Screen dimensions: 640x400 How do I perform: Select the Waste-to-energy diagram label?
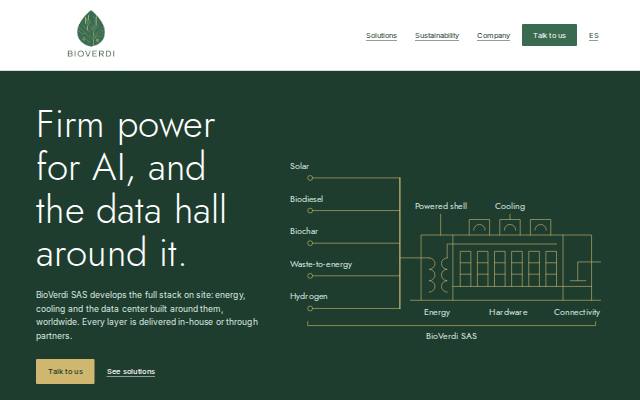(321, 264)
